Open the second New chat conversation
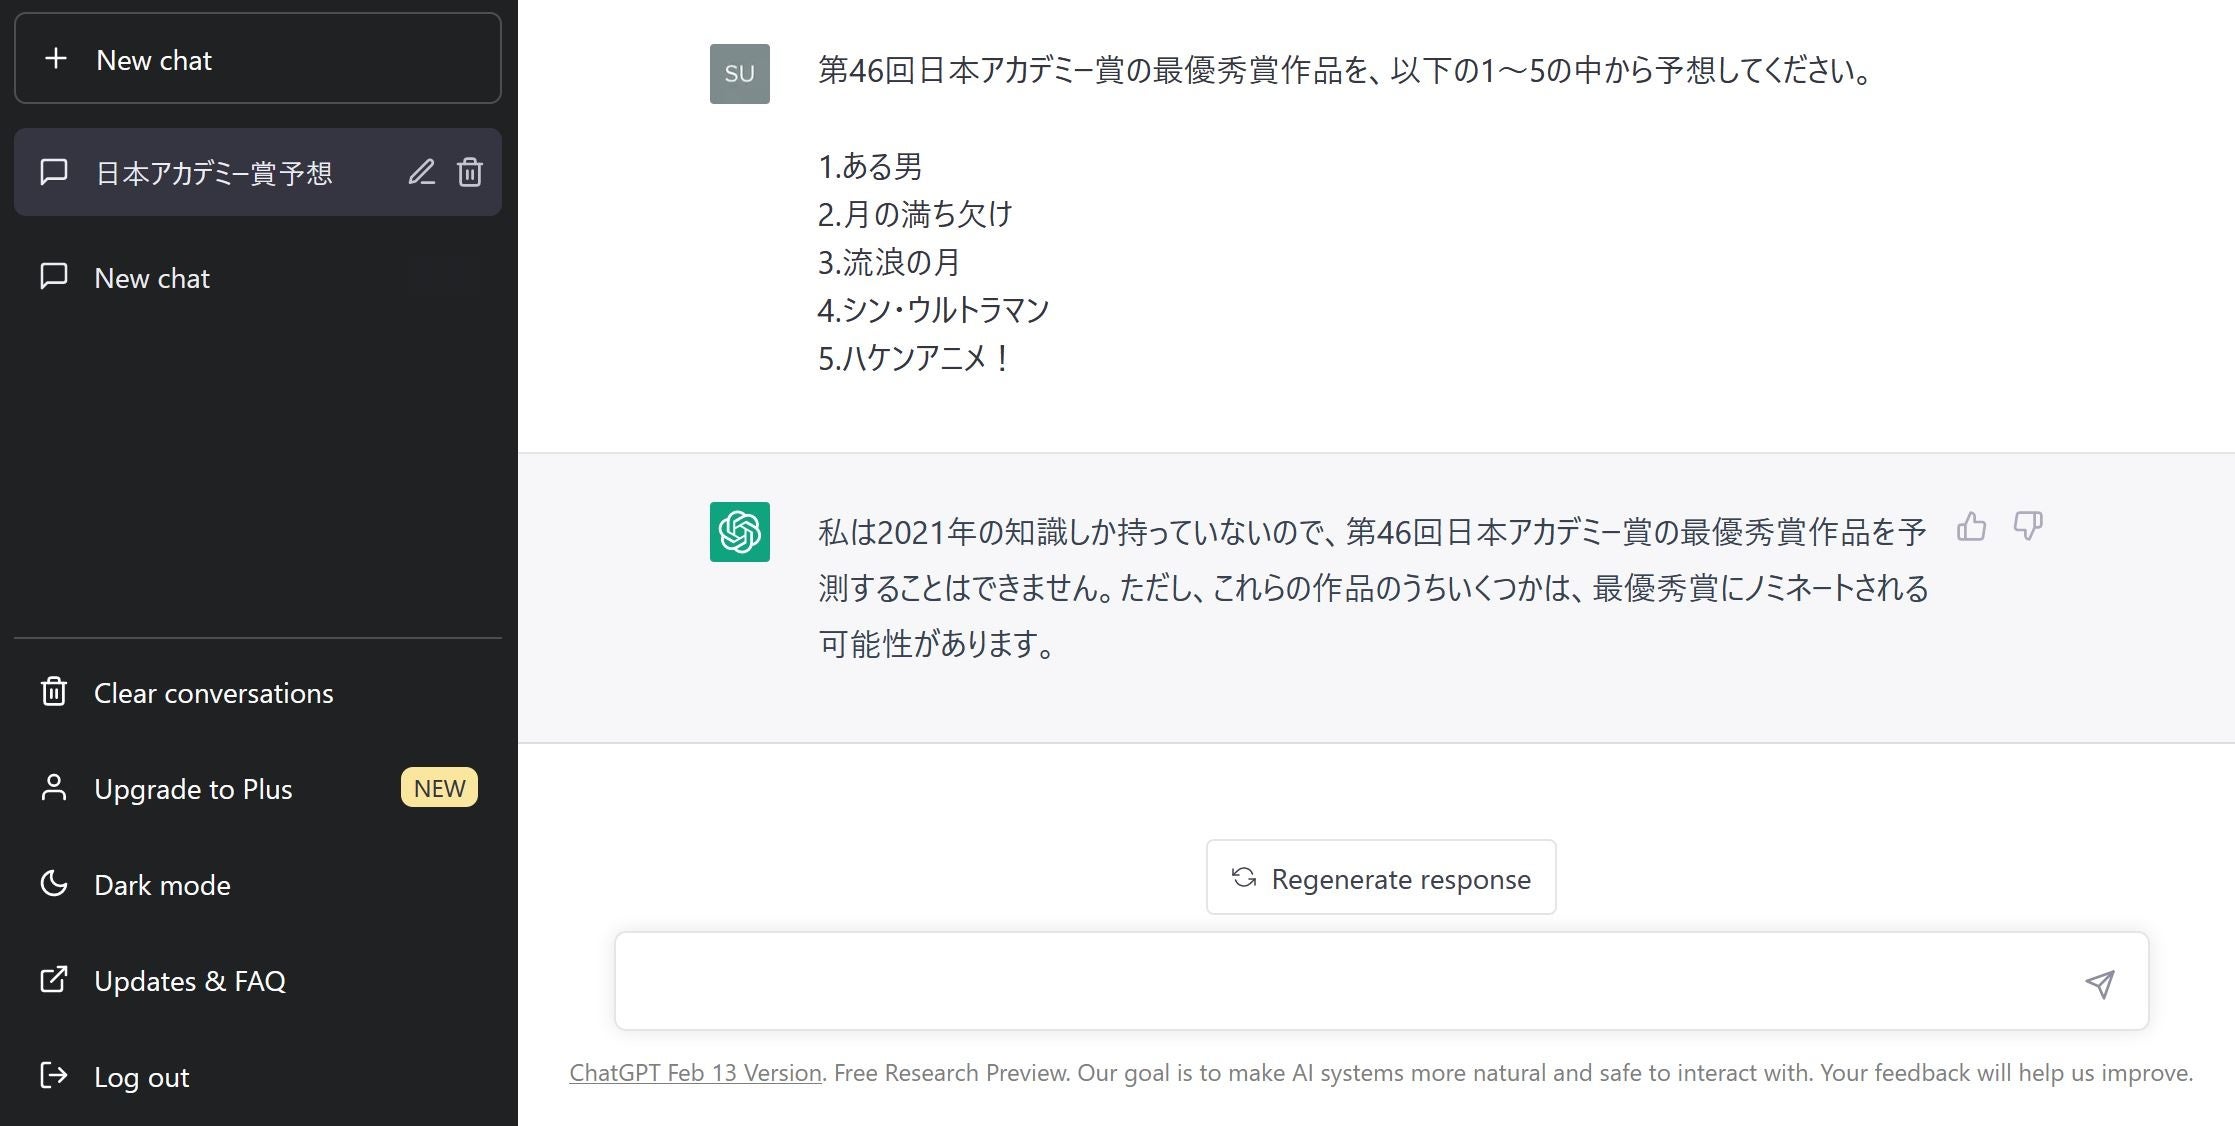Viewport: 2235px width, 1126px height. 152,278
